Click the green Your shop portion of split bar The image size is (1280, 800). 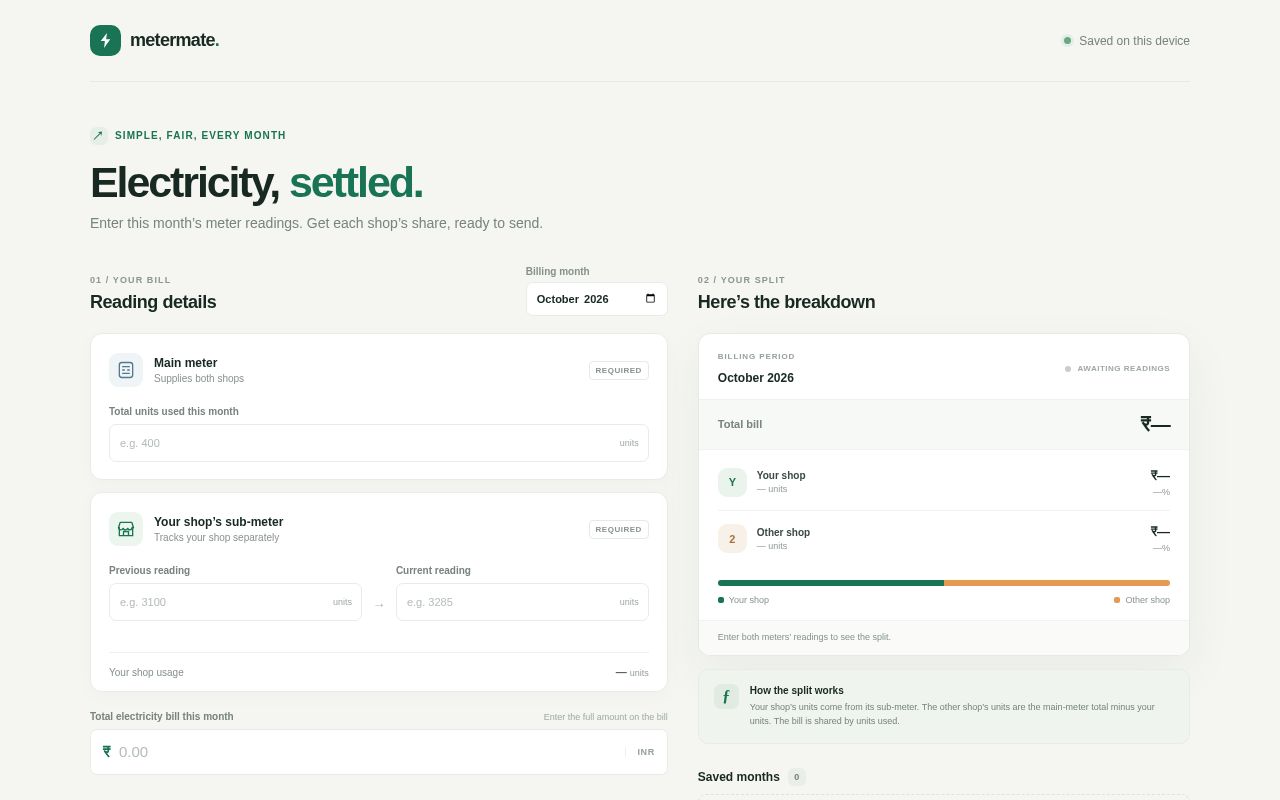click(831, 583)
